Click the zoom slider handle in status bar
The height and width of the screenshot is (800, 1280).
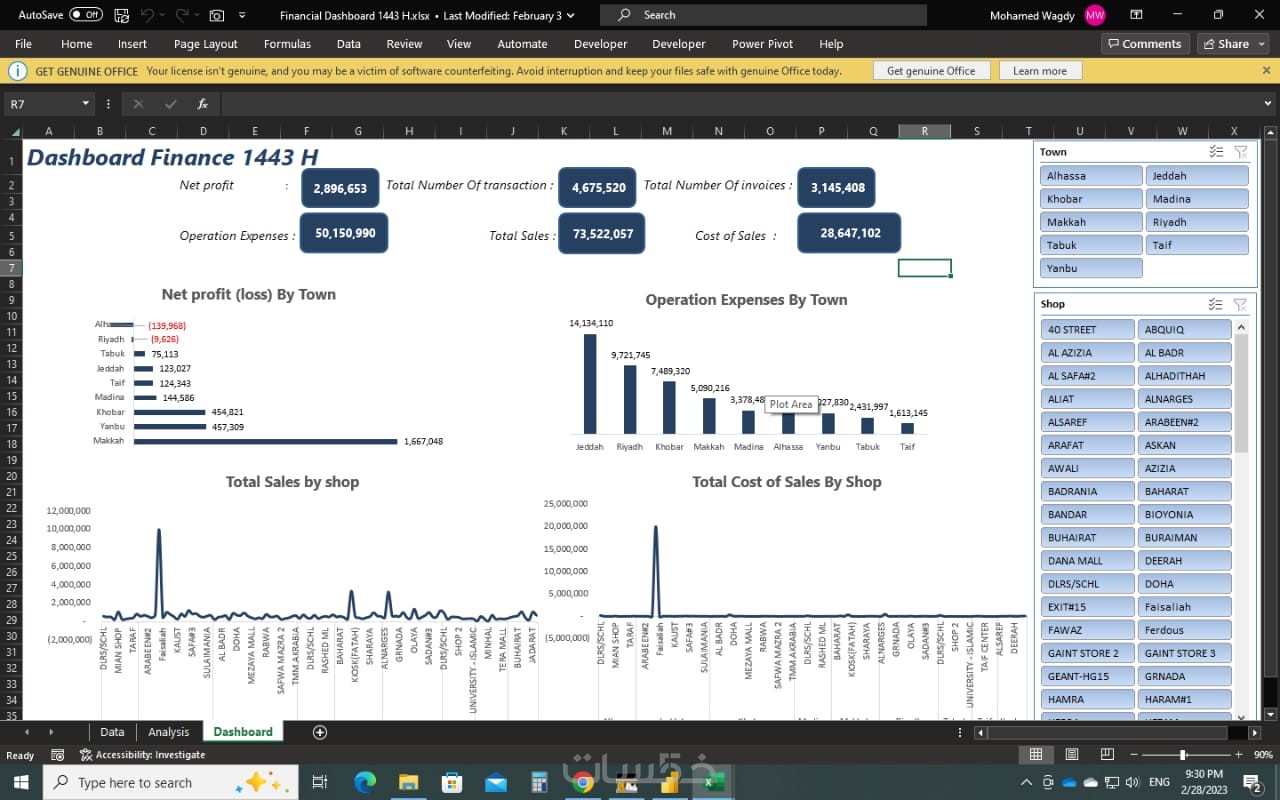(1183, 755)
